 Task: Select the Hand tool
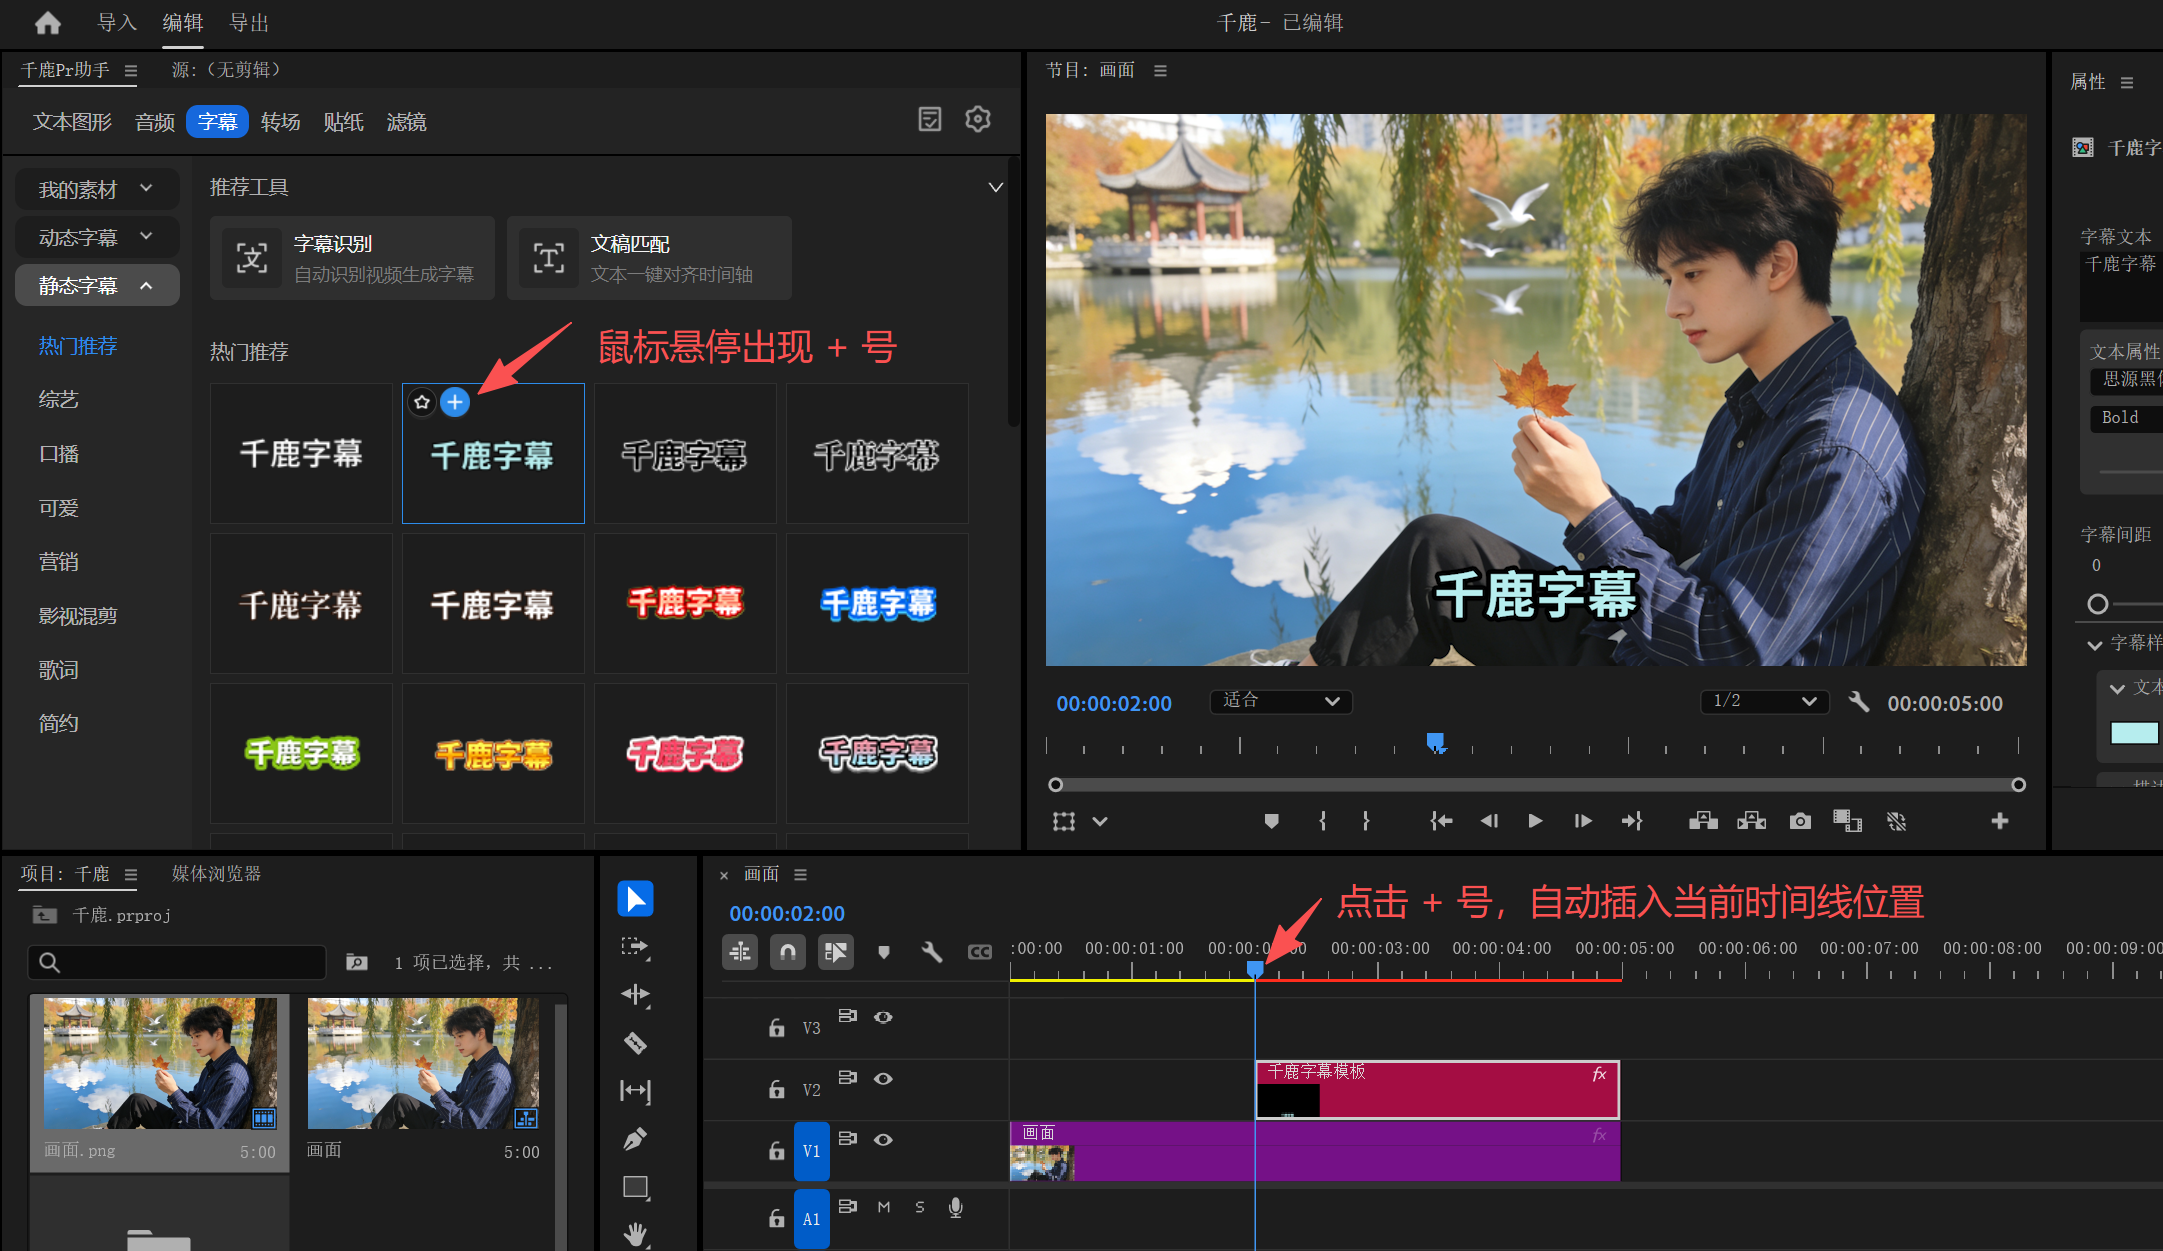click(635, 1233)
